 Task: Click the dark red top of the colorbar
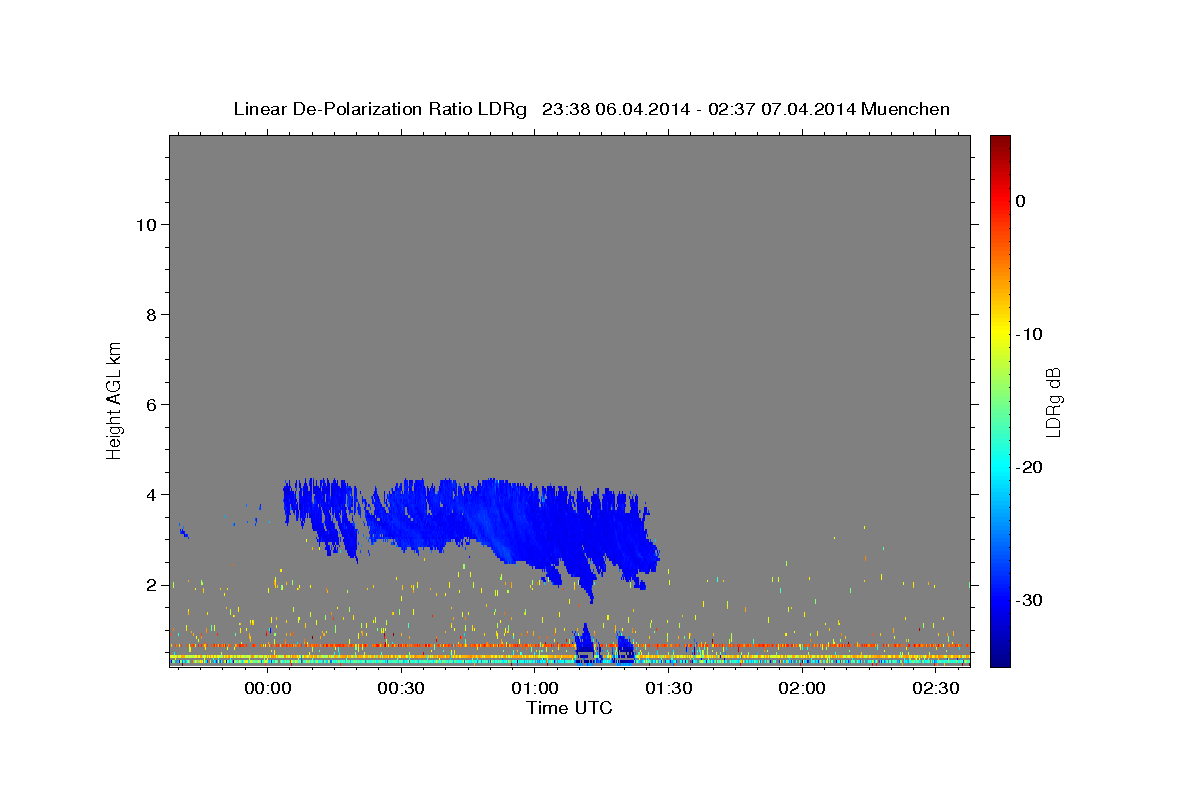(1000, 143)
